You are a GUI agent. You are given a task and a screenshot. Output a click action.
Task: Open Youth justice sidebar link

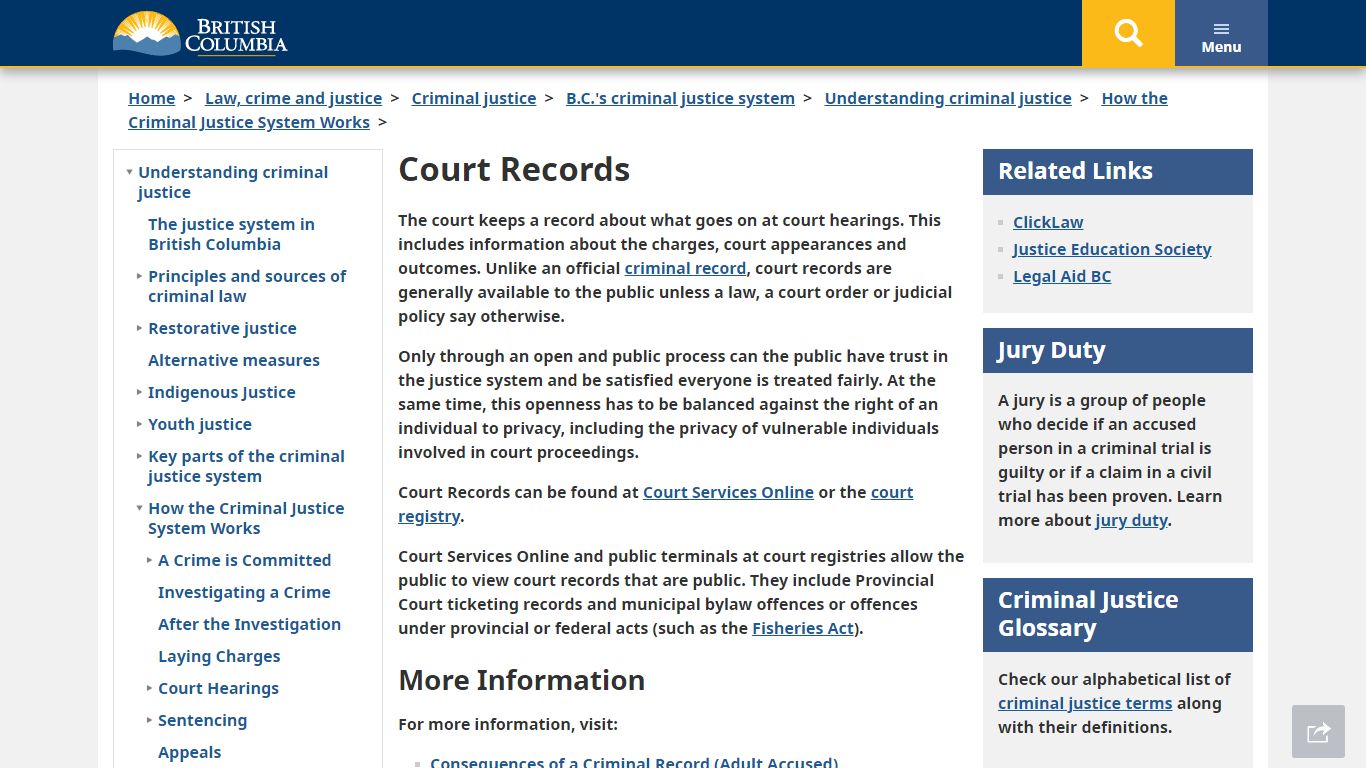tap(199, 424)
